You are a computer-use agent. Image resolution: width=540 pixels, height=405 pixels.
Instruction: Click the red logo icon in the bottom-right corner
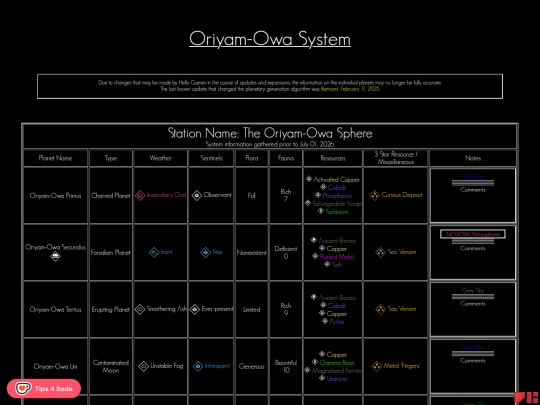tap(527, 398)
